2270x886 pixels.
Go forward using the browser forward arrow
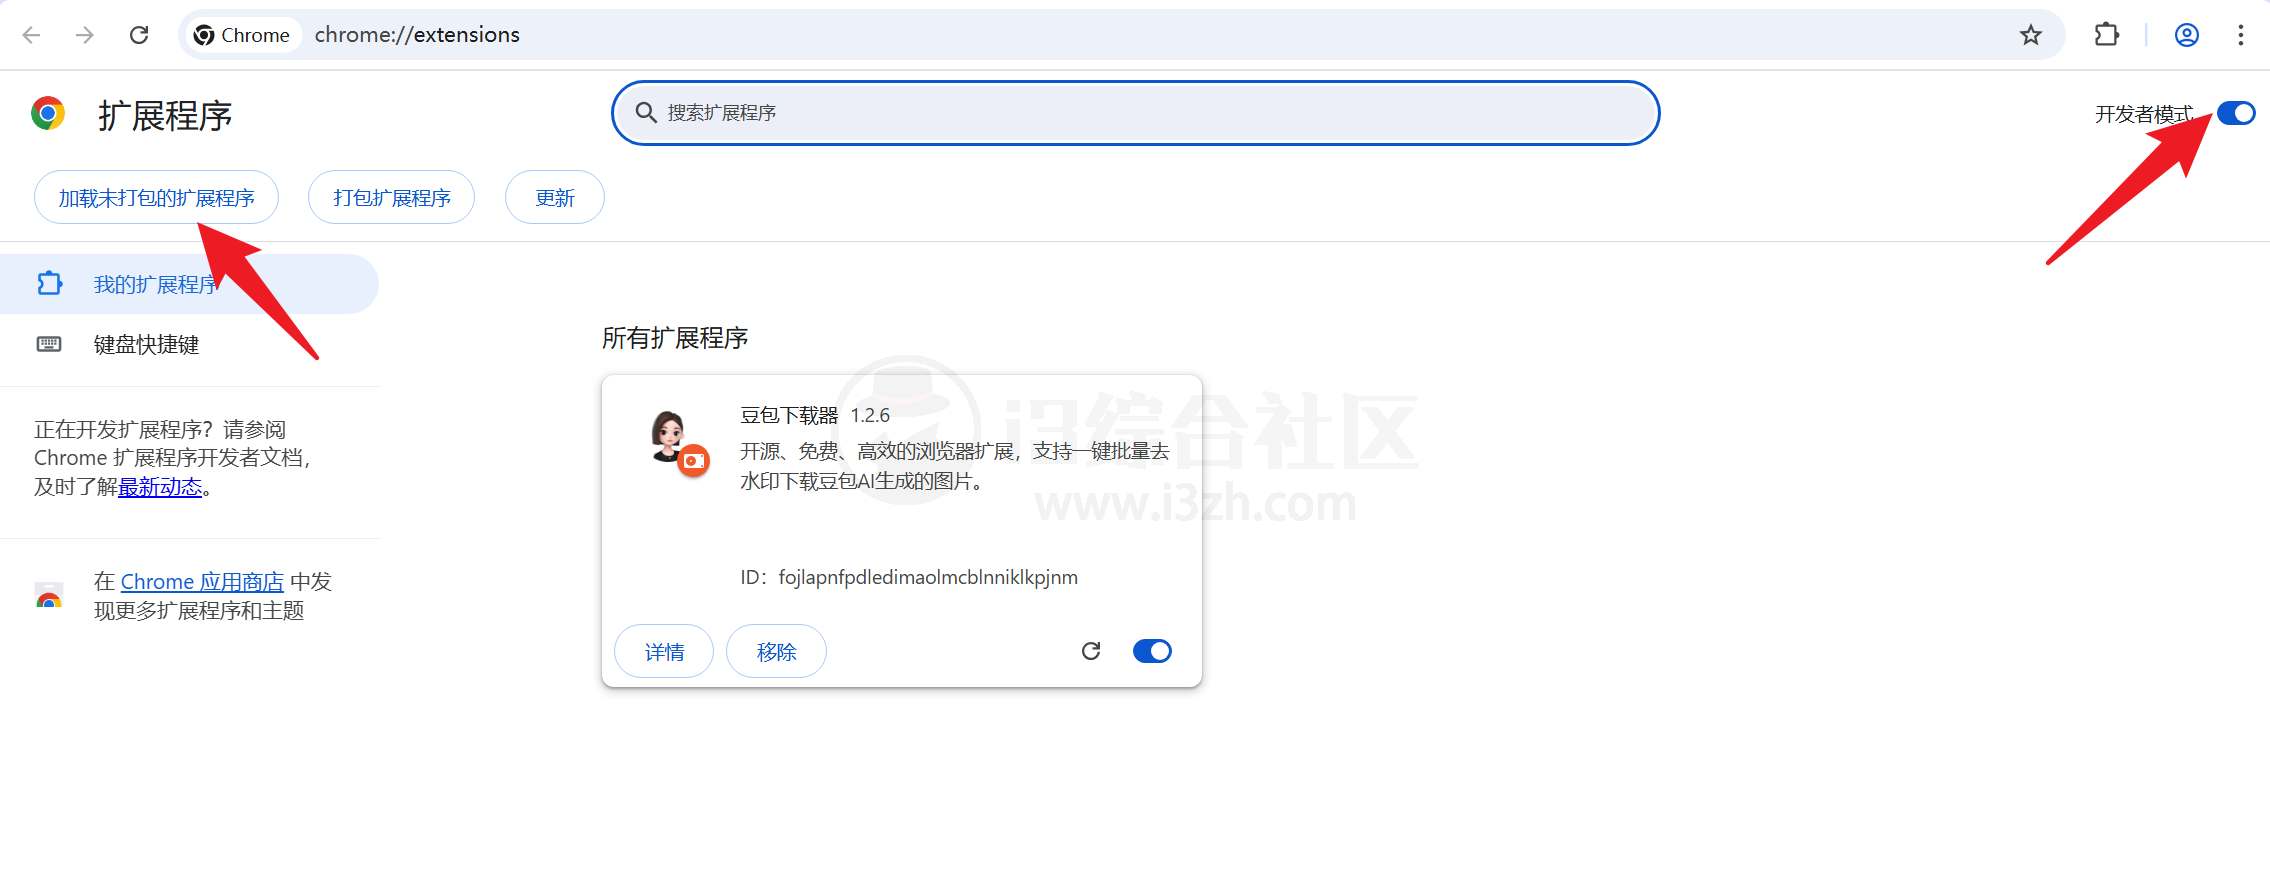pos(85,35)
